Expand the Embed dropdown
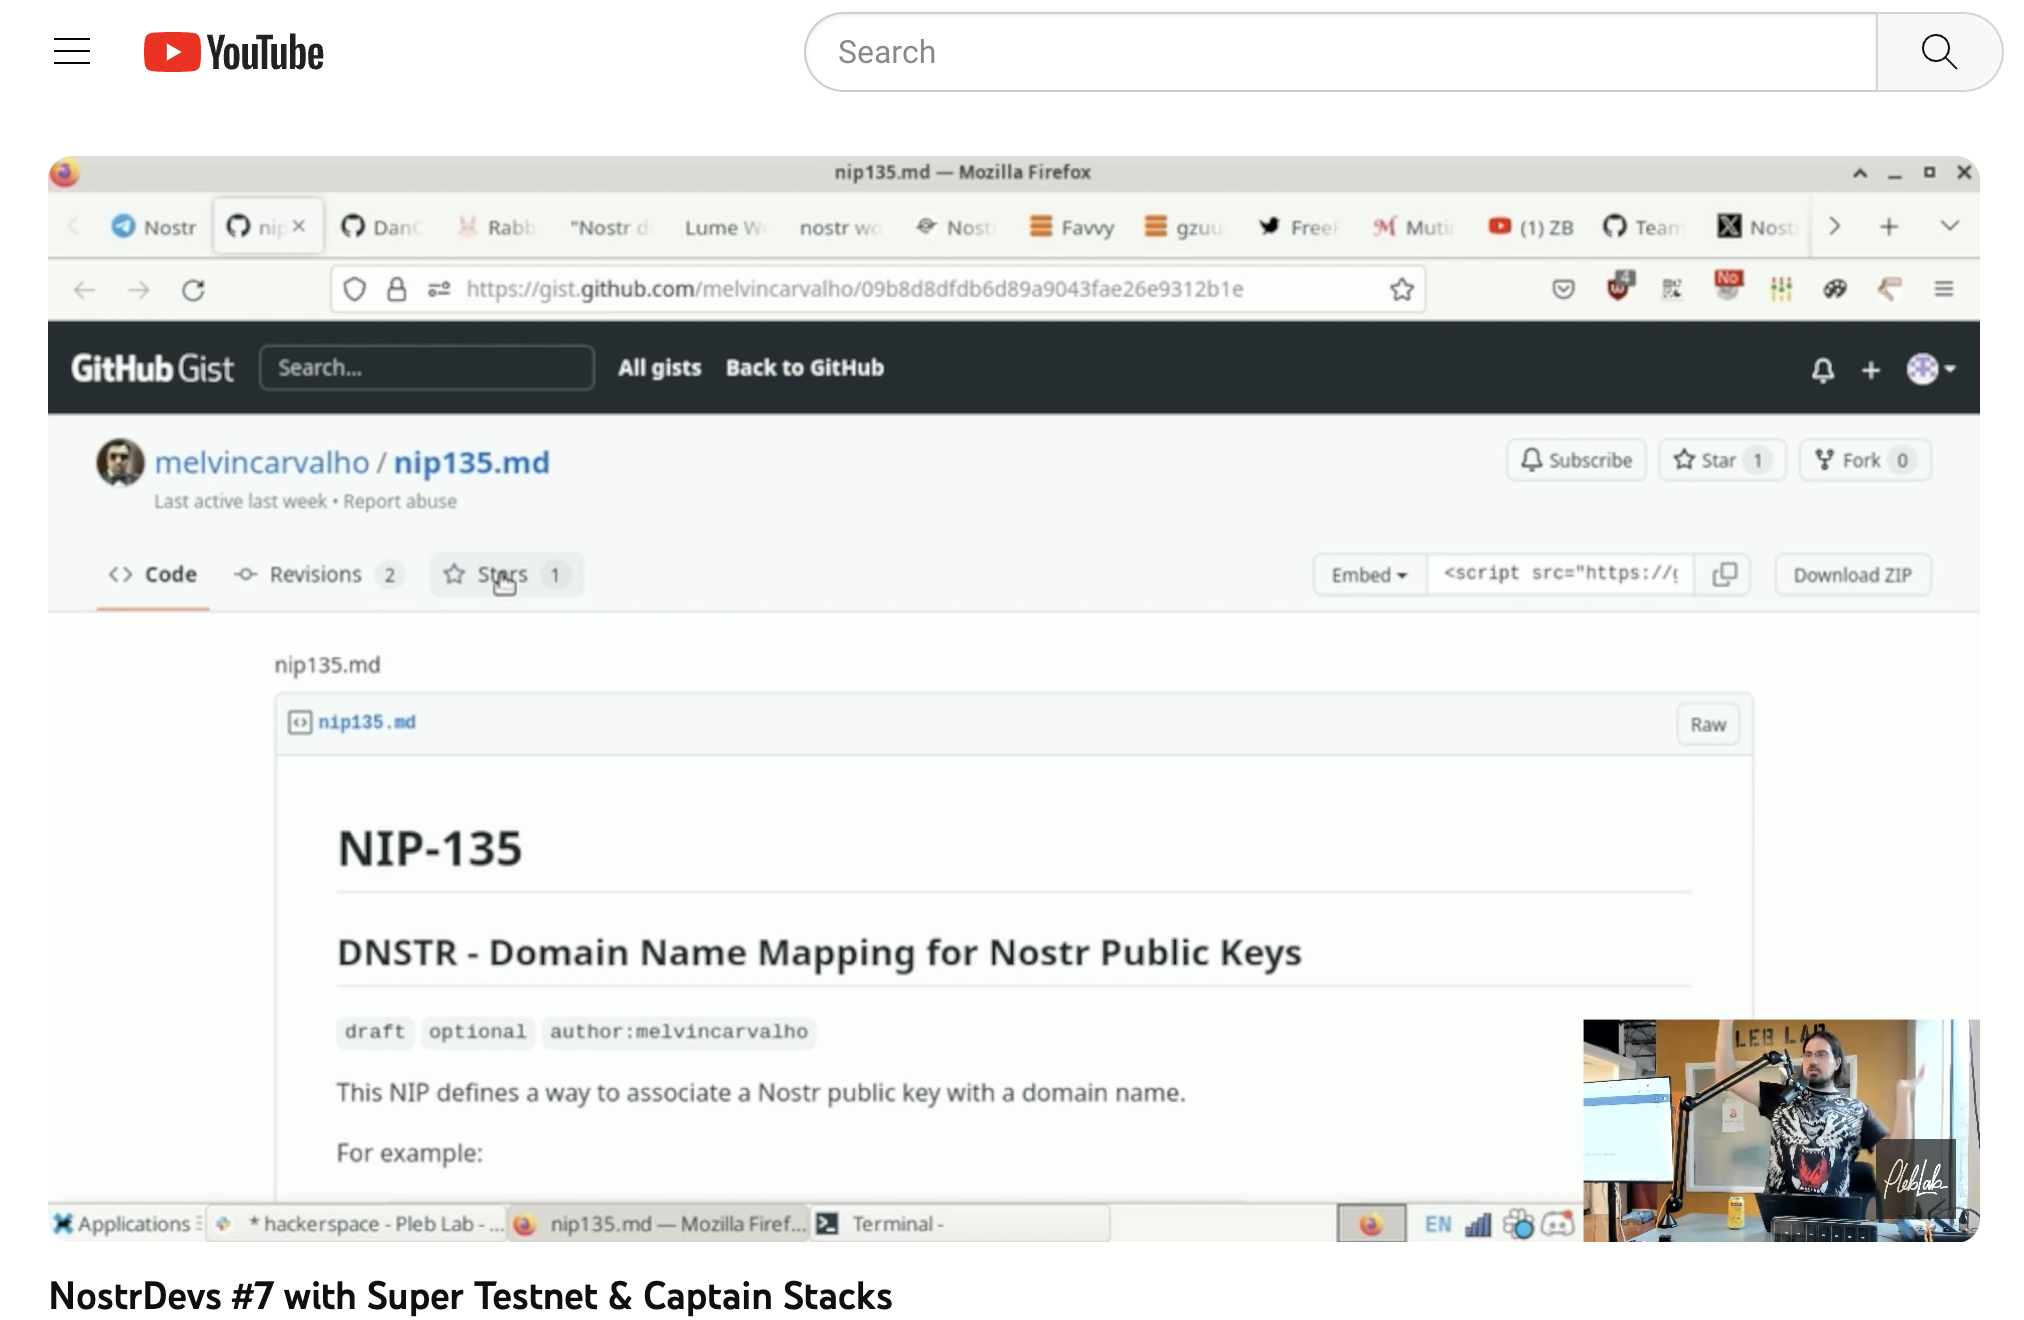2024x1320 pixels. pyautogui.click(x=1369, y=575)
